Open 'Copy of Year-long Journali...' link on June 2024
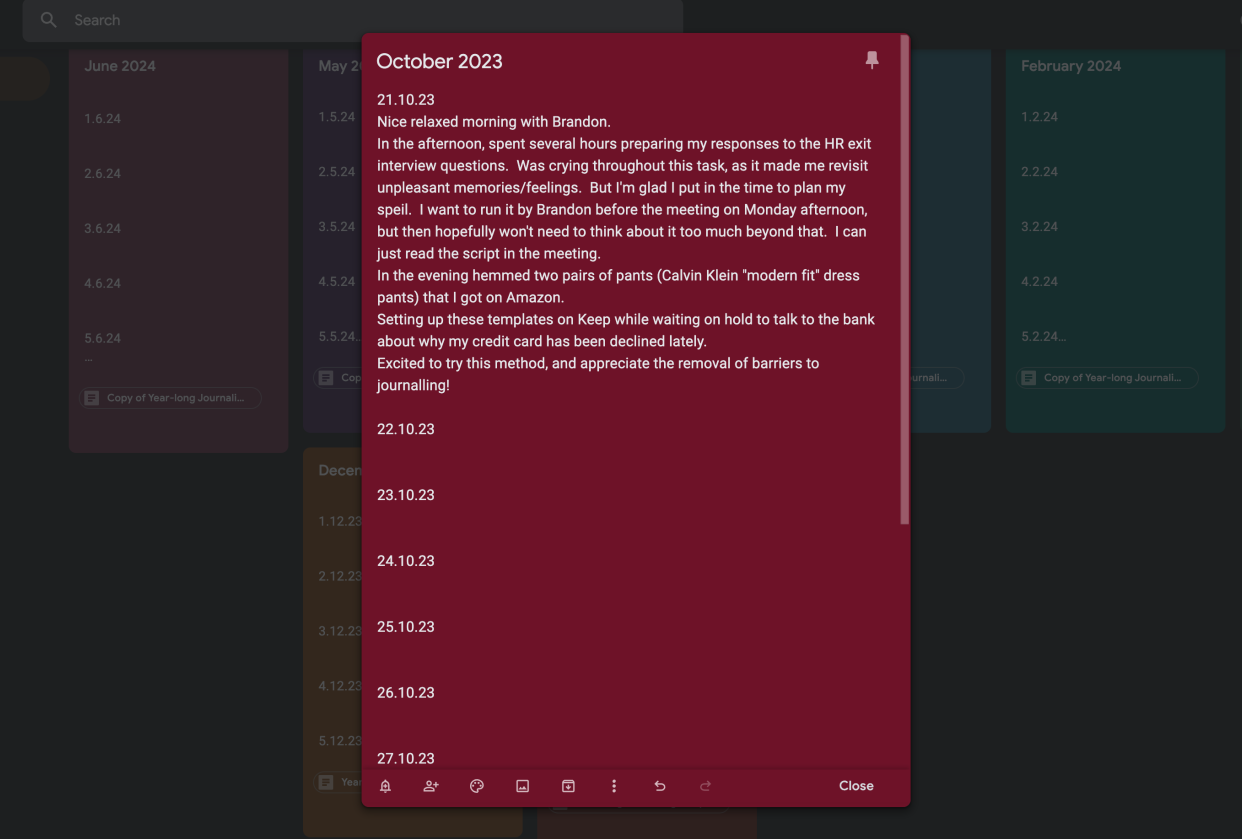This screenshot has width=1242, height=839. [x=170, y=398]
